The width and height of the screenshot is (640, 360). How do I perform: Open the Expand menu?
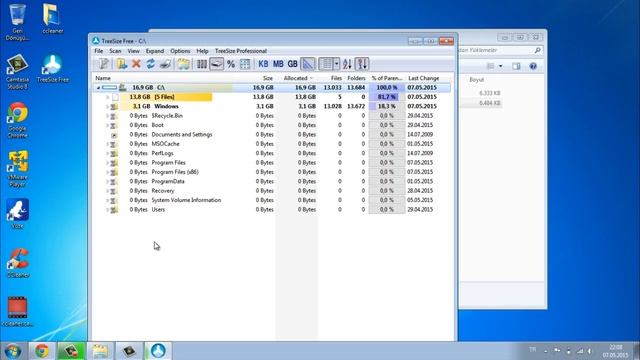click(155, 51)
